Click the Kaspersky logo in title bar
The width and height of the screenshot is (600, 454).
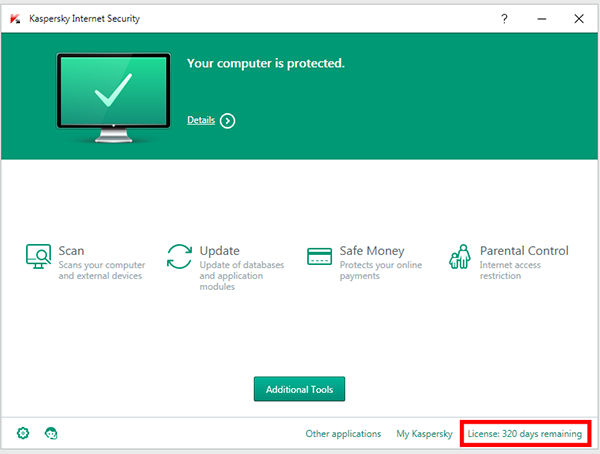coord(14,18)
